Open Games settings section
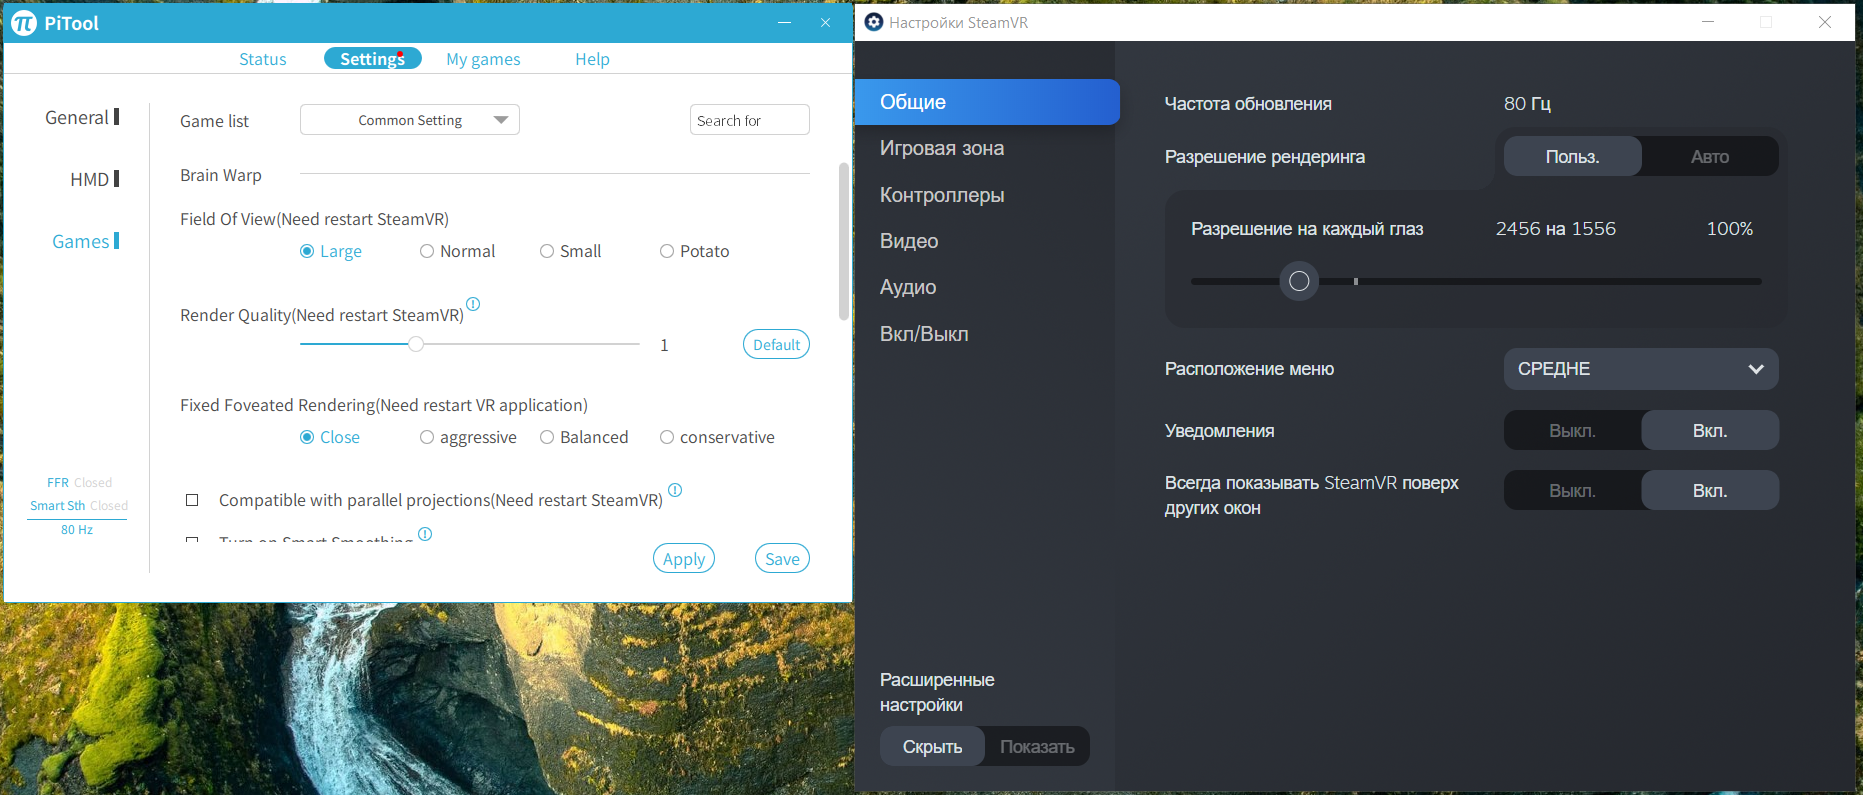 tap(86, 241)
